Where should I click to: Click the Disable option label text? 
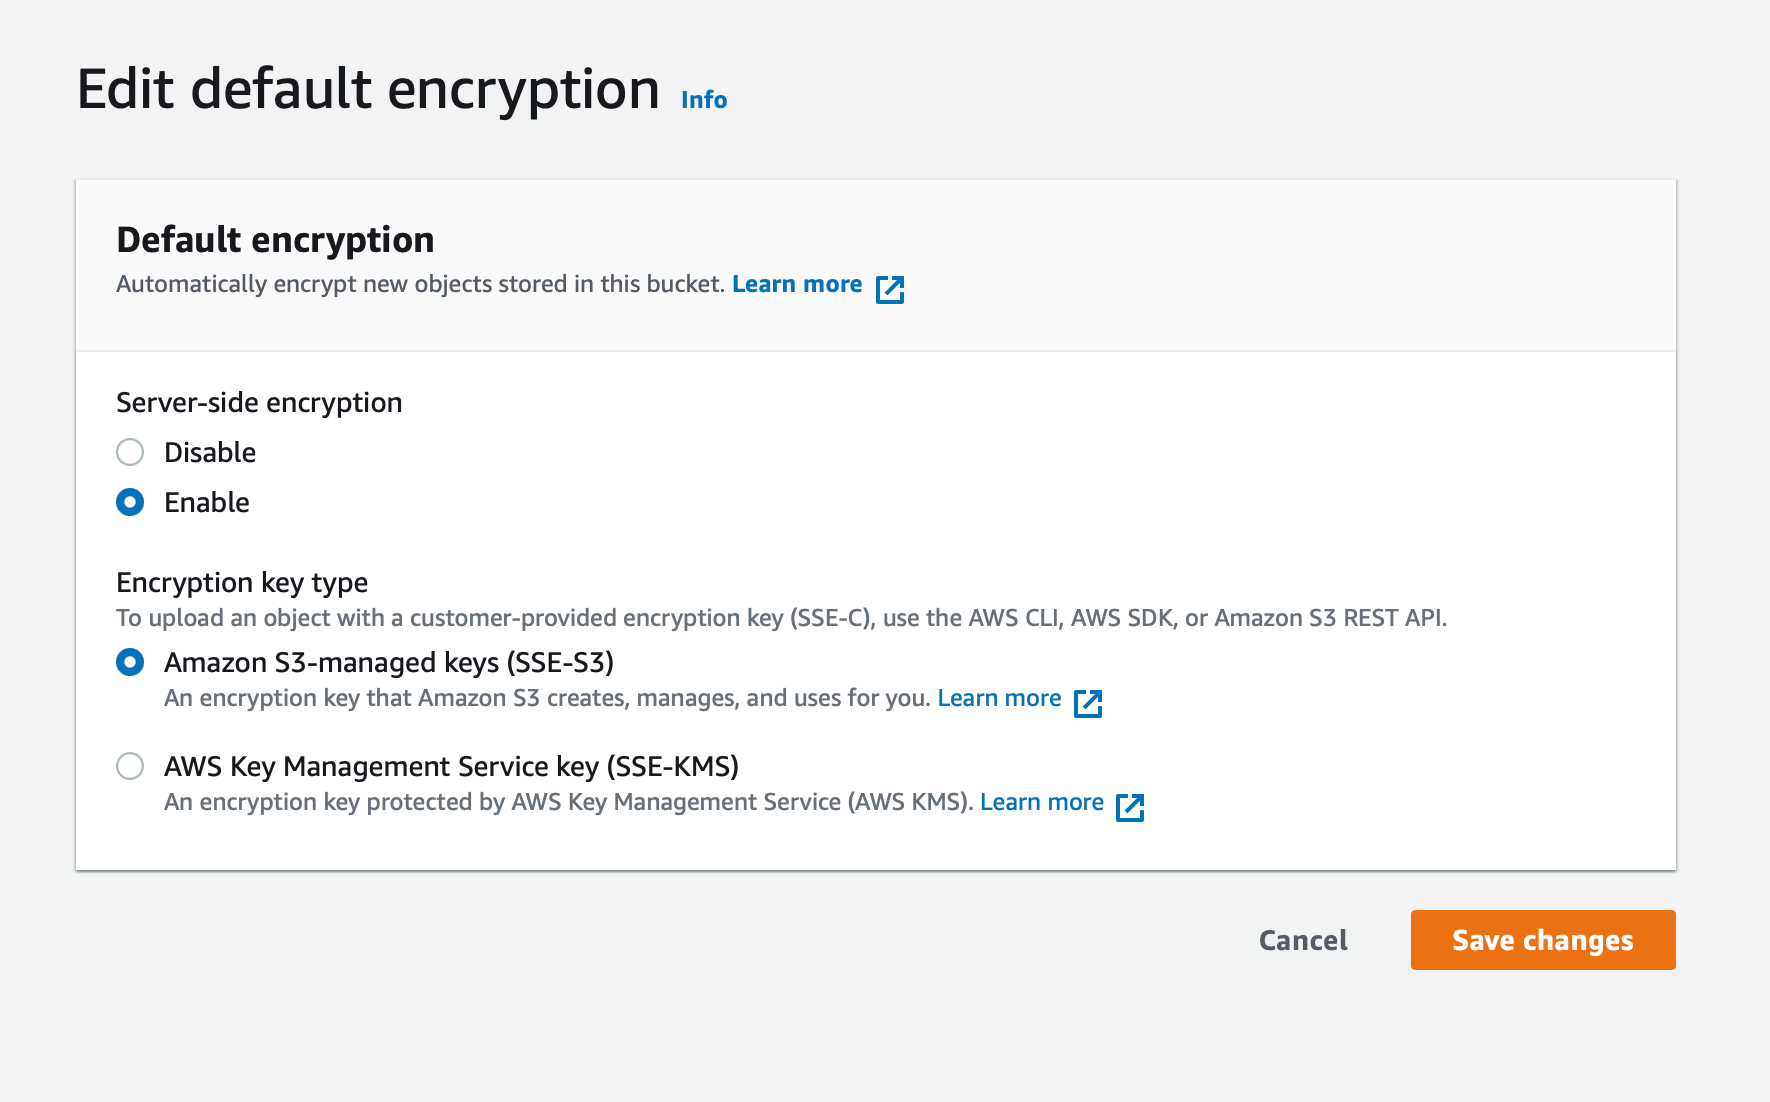tap(210, 452)
